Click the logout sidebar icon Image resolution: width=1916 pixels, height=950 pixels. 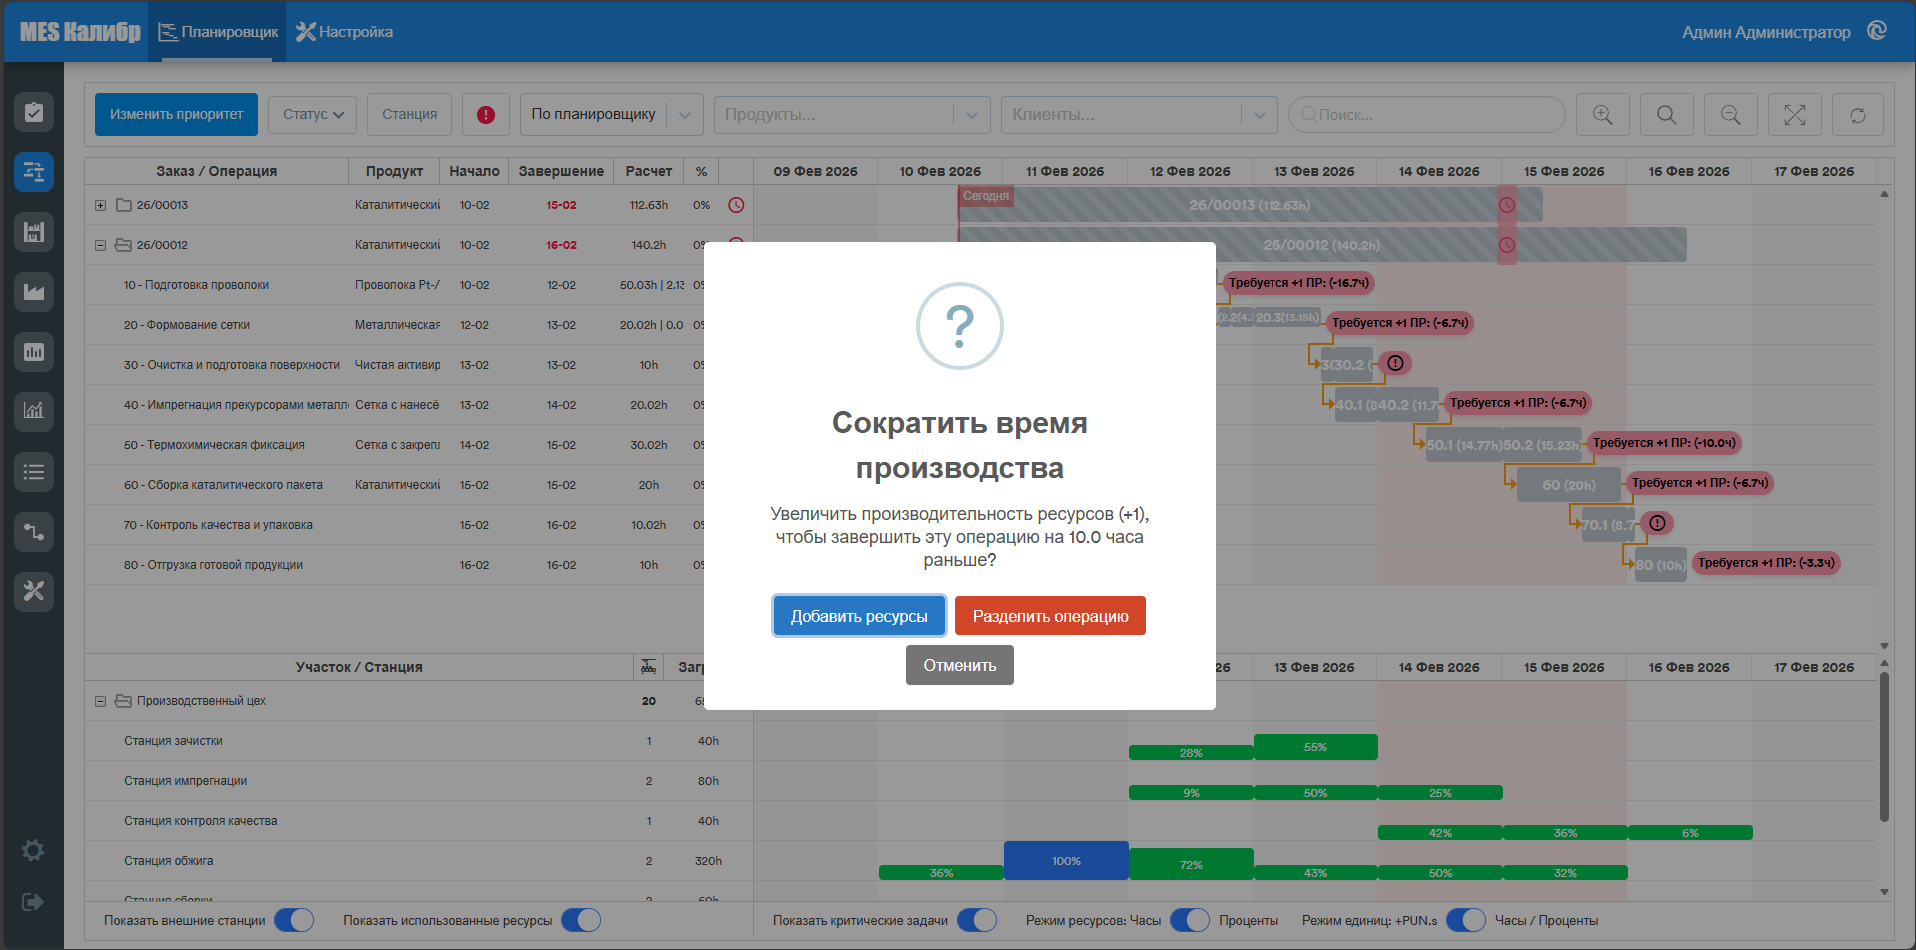click(x=33, y=902)
